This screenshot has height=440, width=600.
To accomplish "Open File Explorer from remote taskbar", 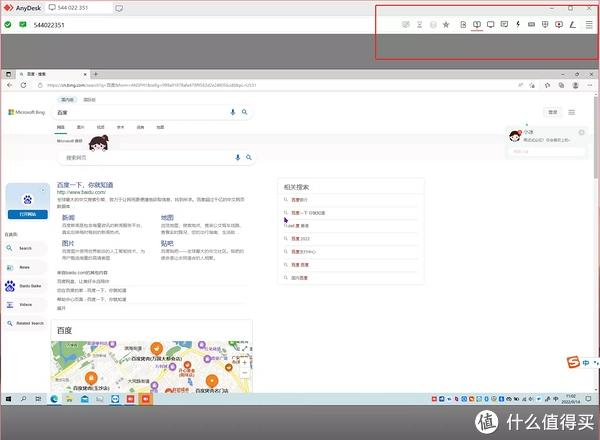I will (x=69, y=399).
